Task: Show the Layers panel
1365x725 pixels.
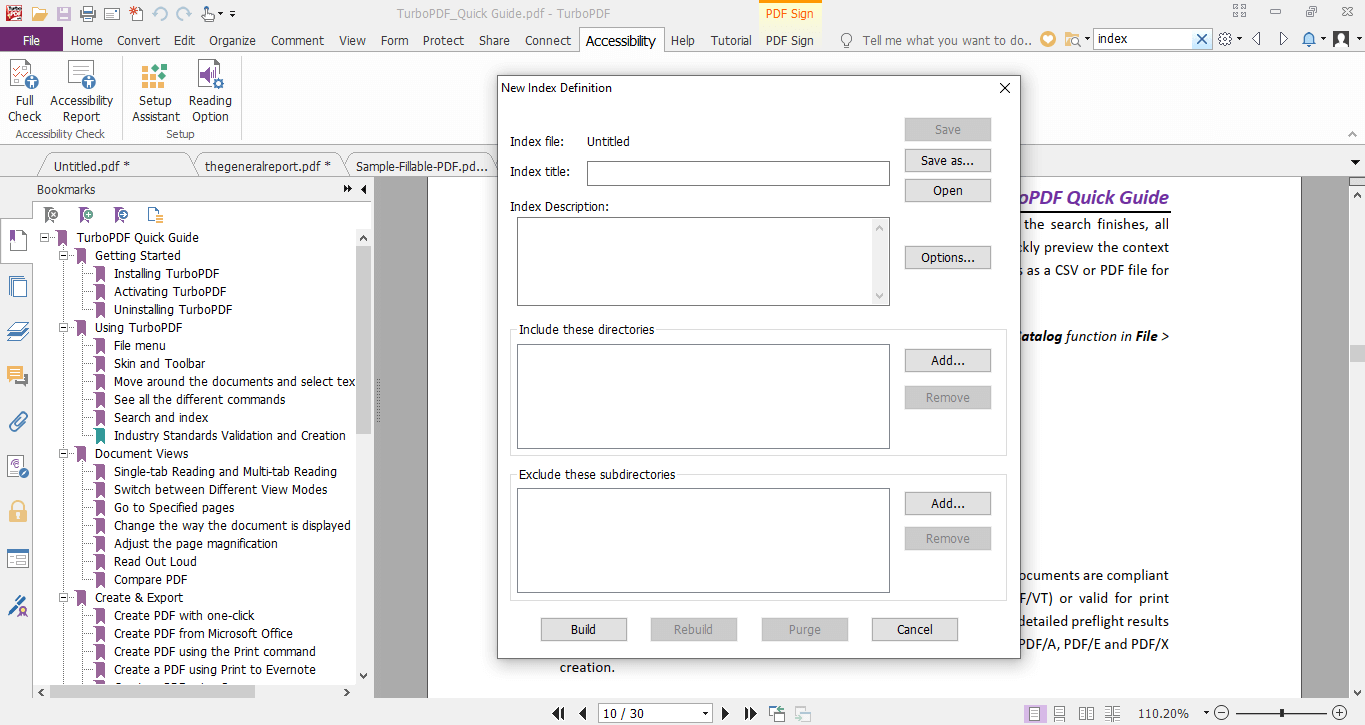Action: click(x=17, y=331)
